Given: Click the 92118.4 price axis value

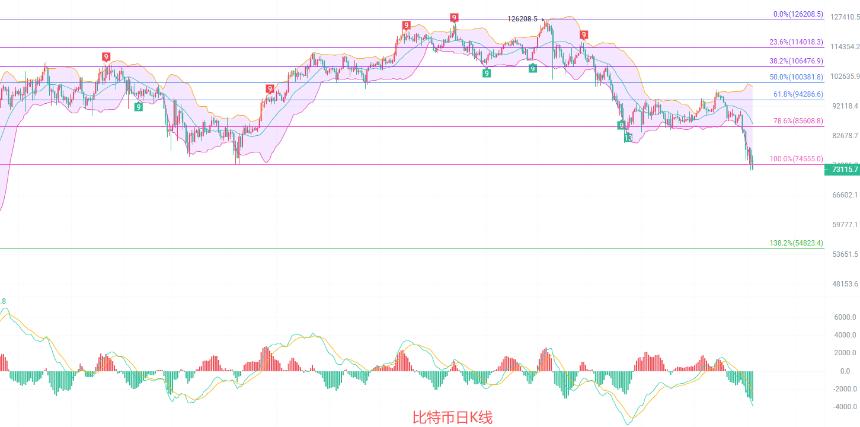Looking at the screenshot, I should coord(847,106).
